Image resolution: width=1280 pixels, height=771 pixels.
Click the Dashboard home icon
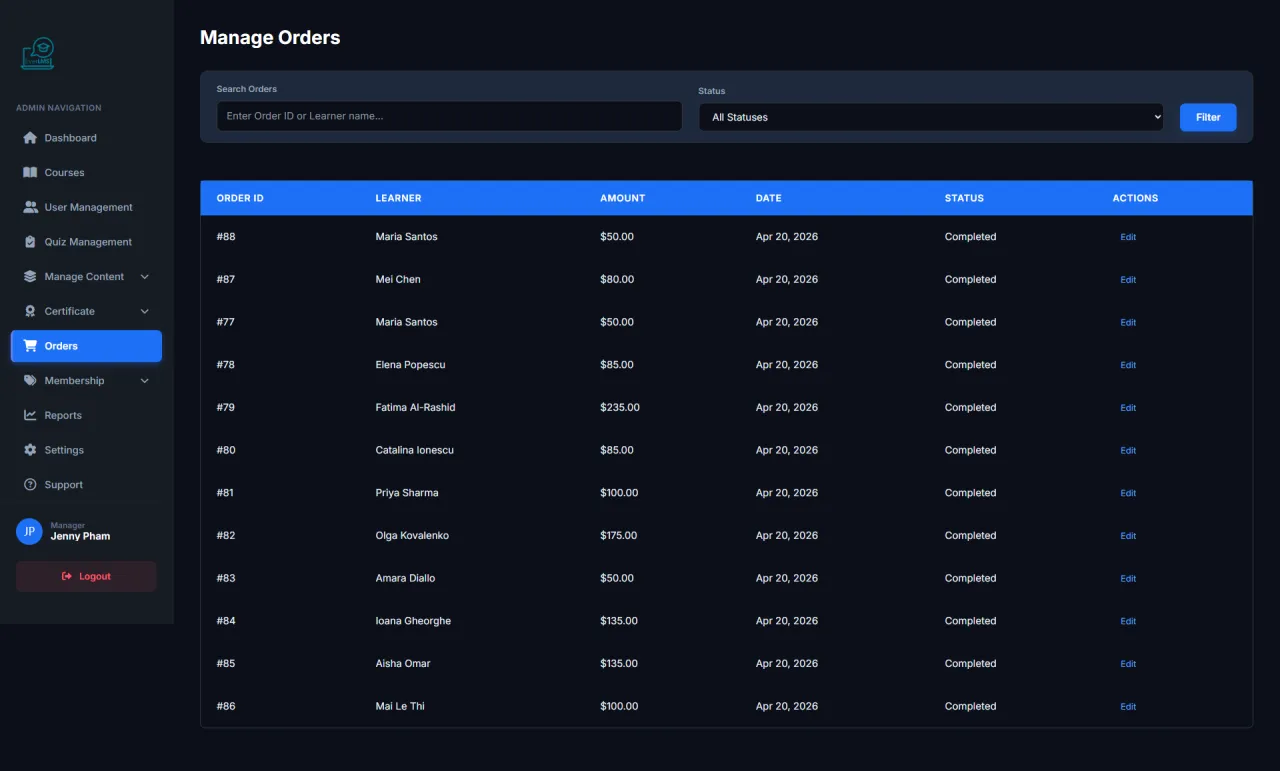(30, 138)
